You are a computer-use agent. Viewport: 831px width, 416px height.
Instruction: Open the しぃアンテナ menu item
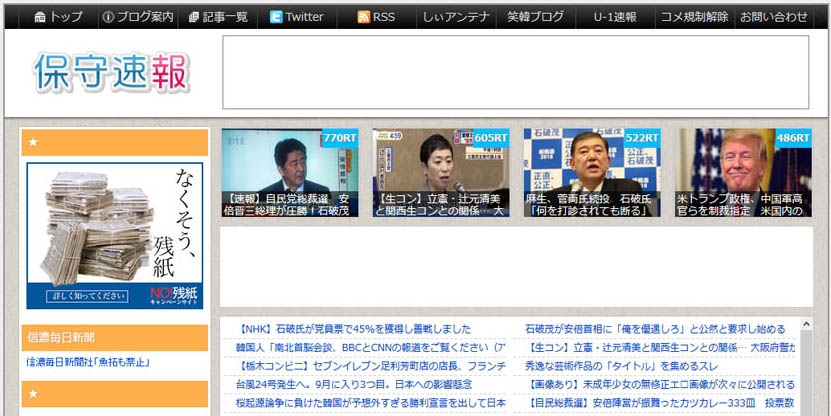(455, 17)
